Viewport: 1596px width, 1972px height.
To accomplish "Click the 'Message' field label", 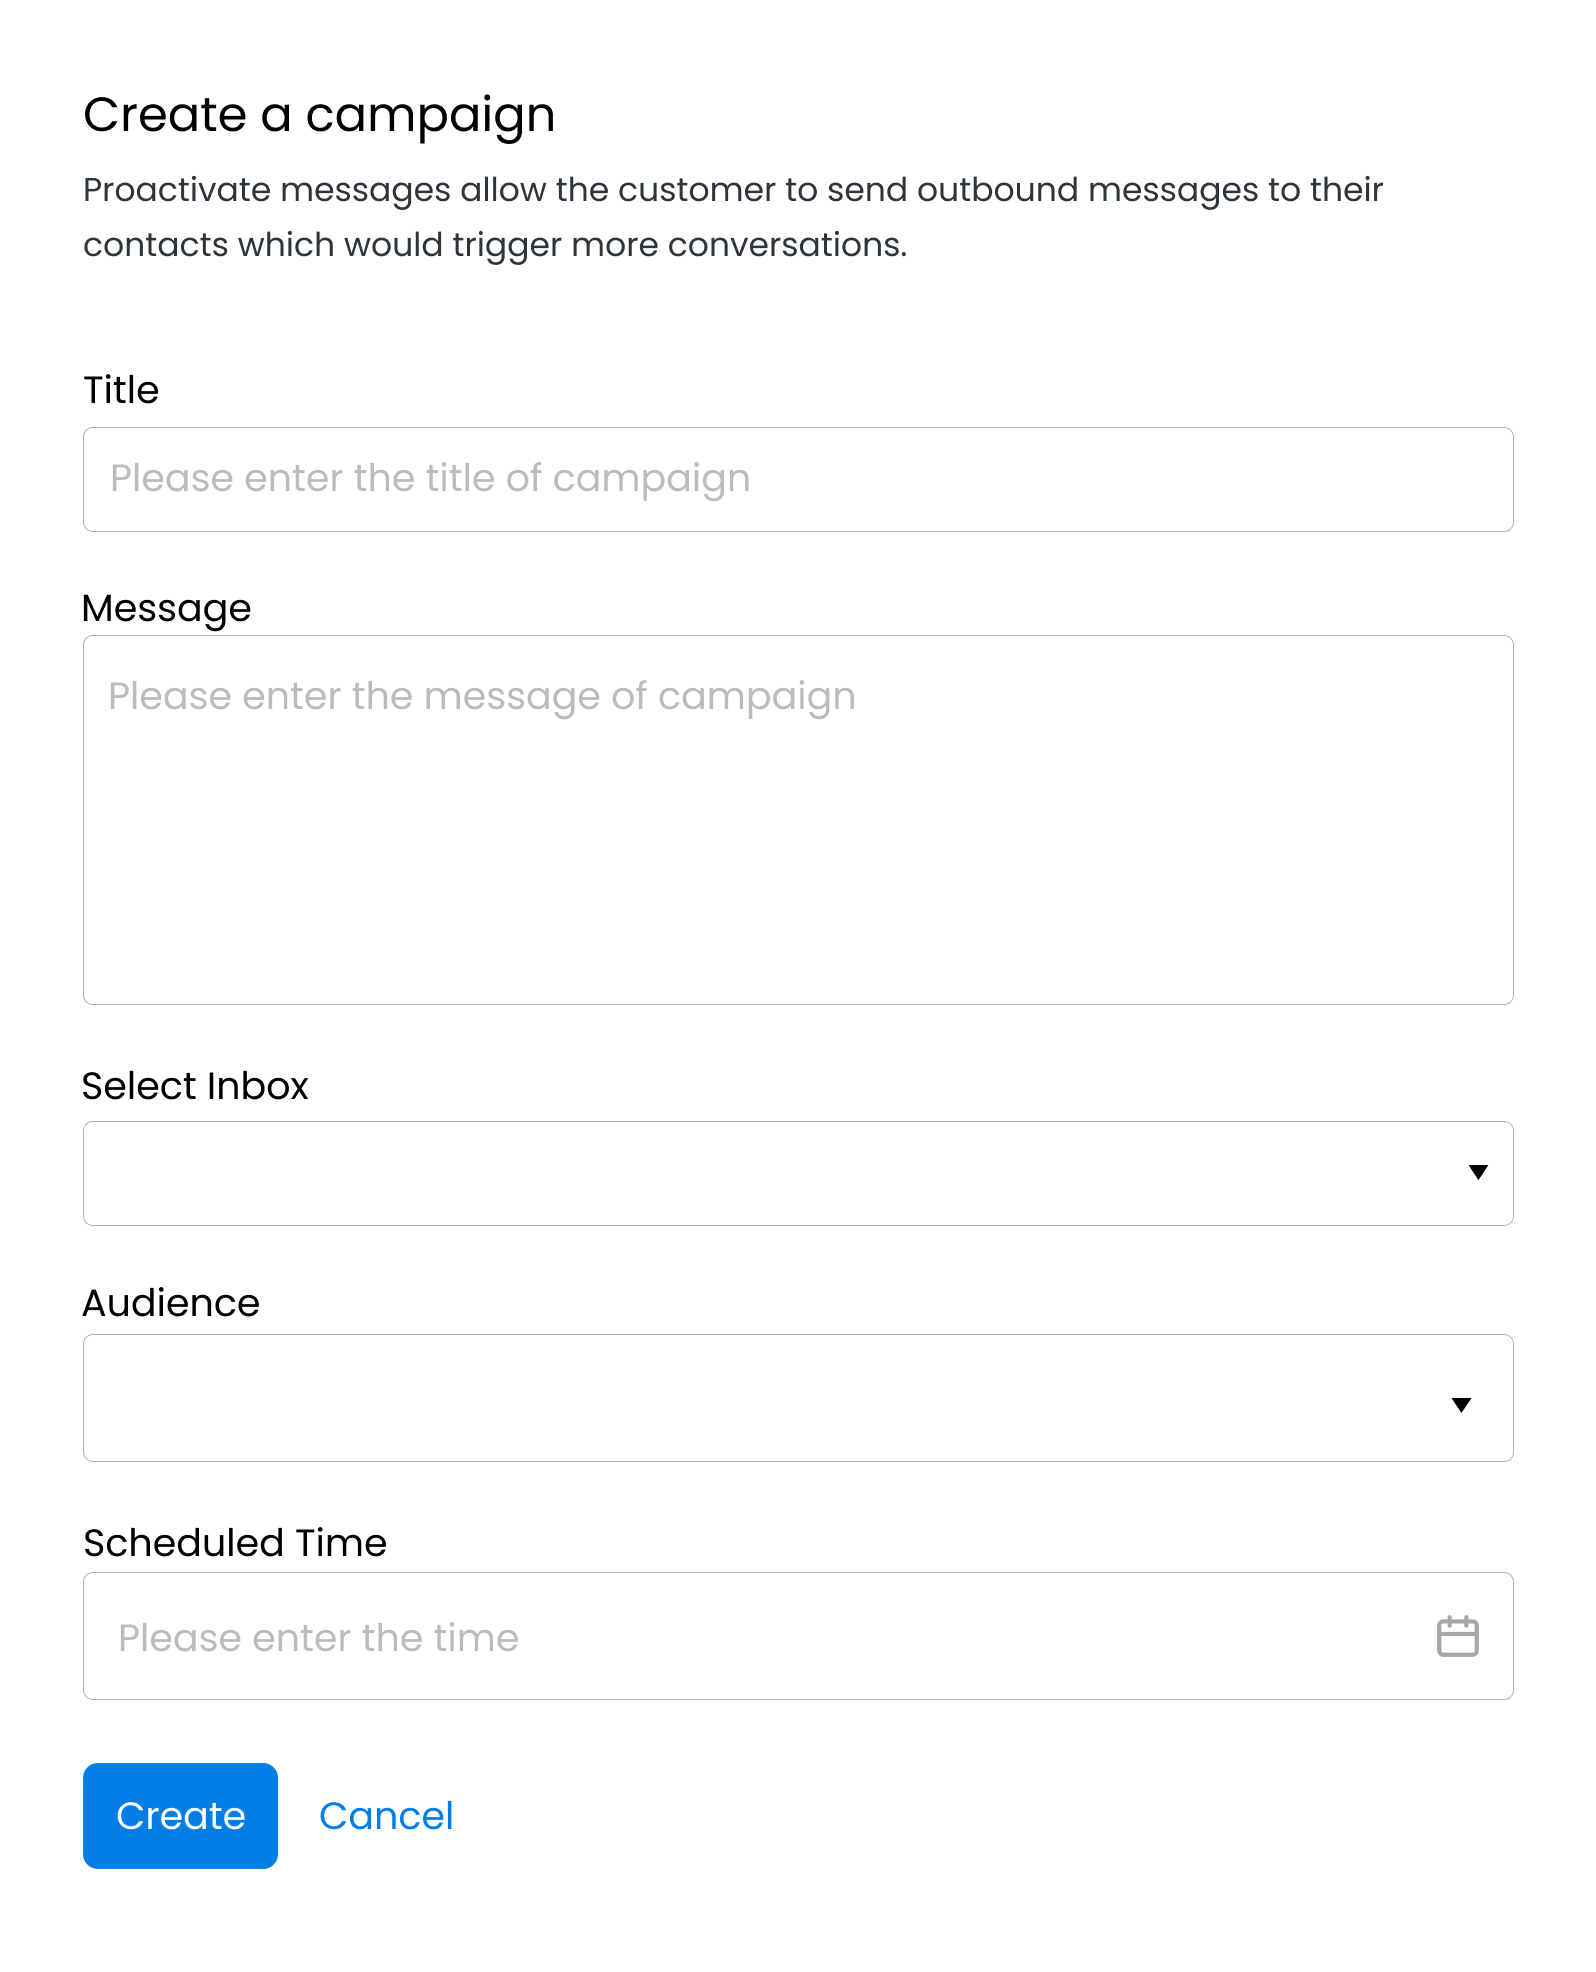I will (x=167, y=608).
